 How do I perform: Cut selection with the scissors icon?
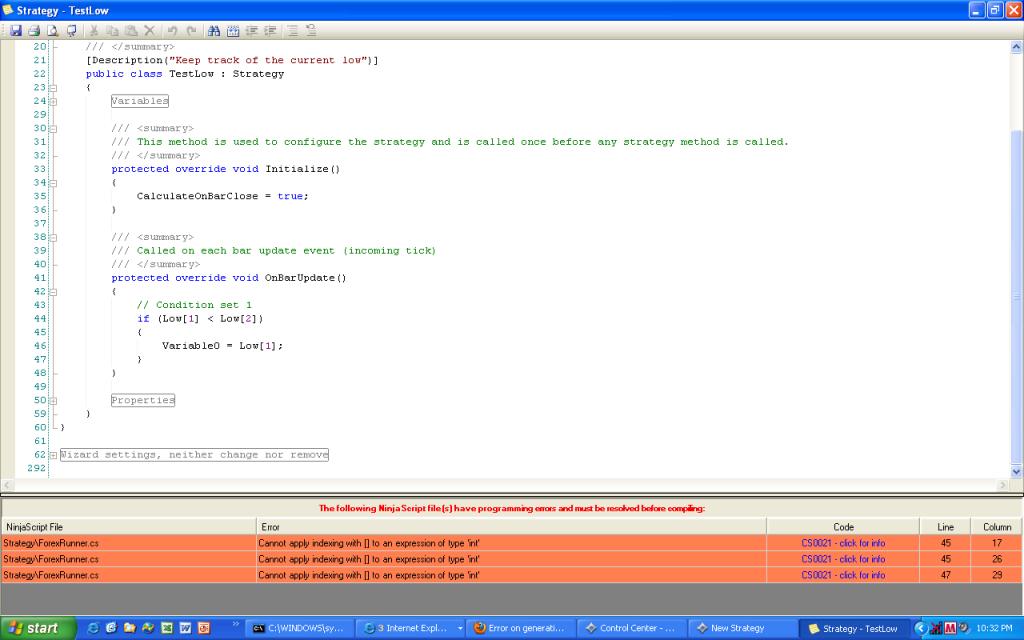click(93, 31)
